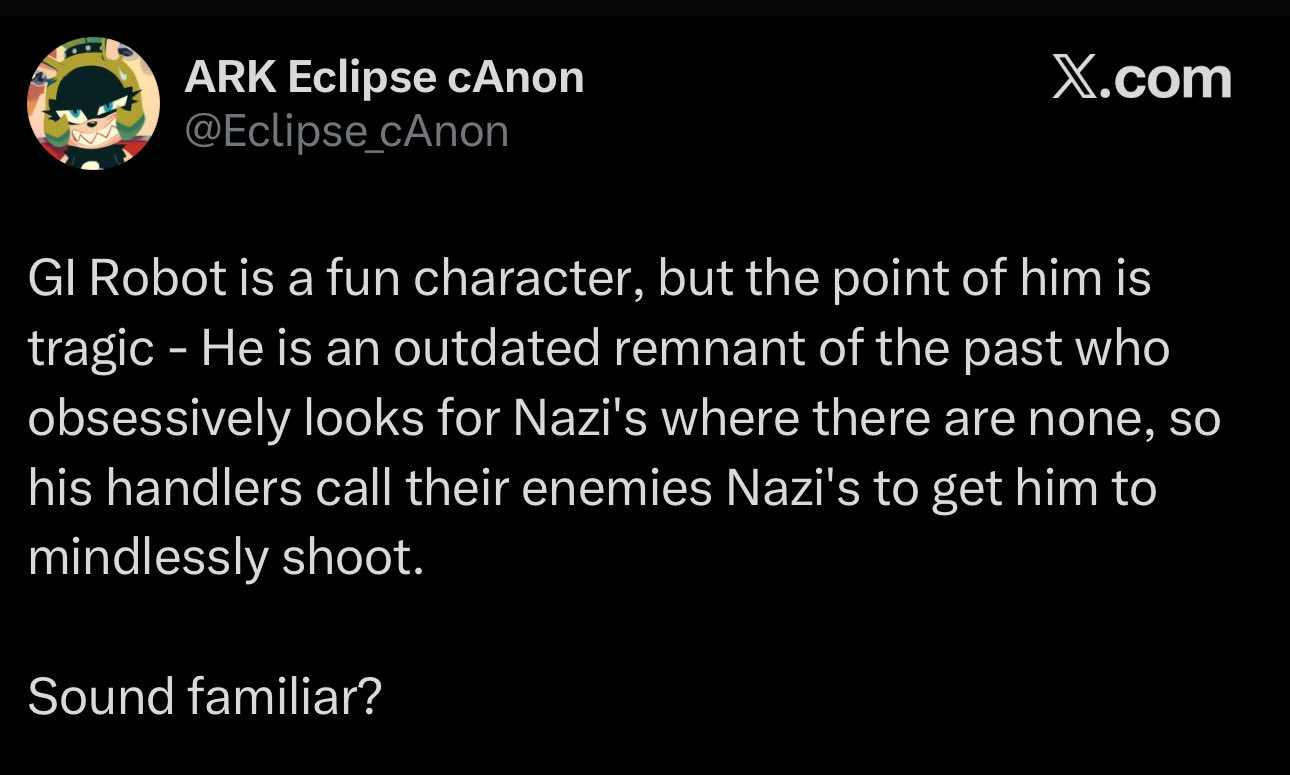Click the "Sound familiar?" line
Screen dimensions: 1290x775
click(204, 697)
